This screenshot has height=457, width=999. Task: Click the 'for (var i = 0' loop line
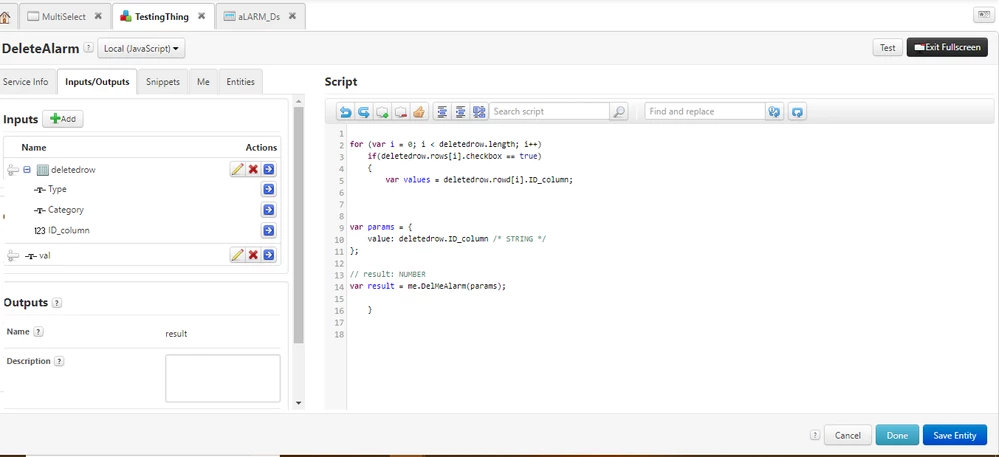[x=446, y=144]
